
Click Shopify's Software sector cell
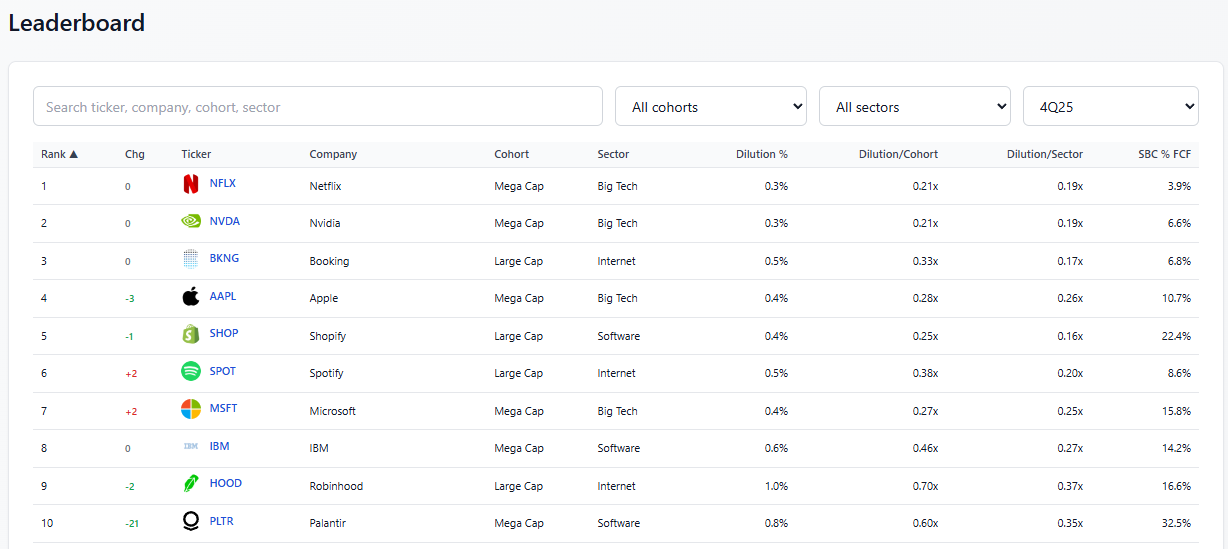619,336
